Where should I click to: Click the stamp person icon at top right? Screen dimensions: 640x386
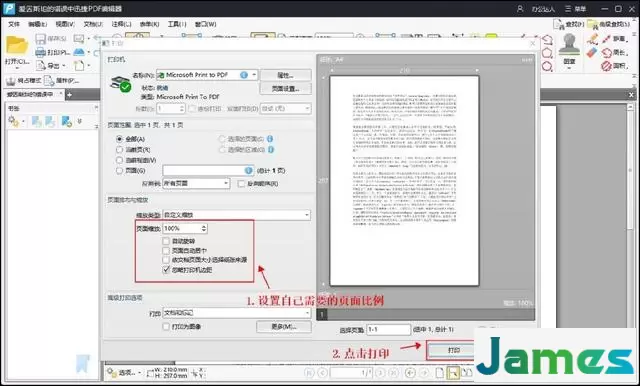[569, 44]
